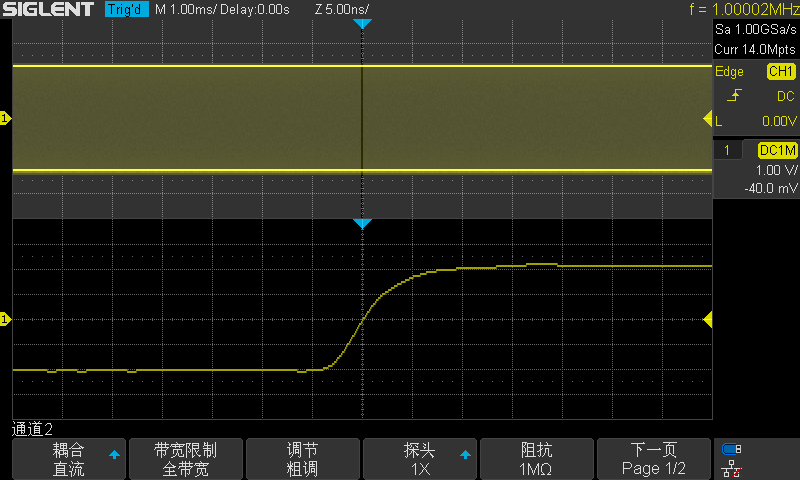
Task: Click the trigger level arrow in zoom window
Action: [x=707, y=319]
